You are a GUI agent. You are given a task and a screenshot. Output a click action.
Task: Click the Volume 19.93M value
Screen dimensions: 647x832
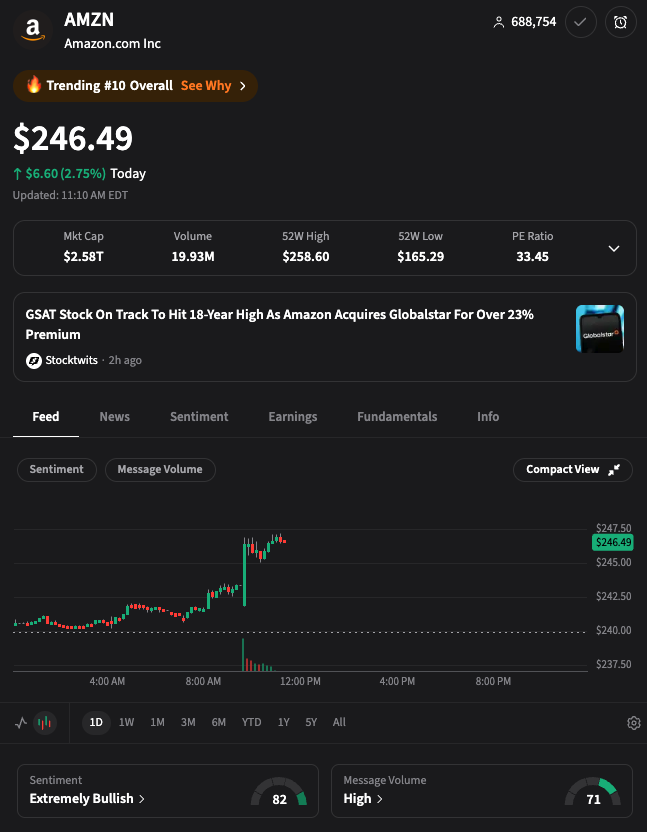(x=193, y=257)
